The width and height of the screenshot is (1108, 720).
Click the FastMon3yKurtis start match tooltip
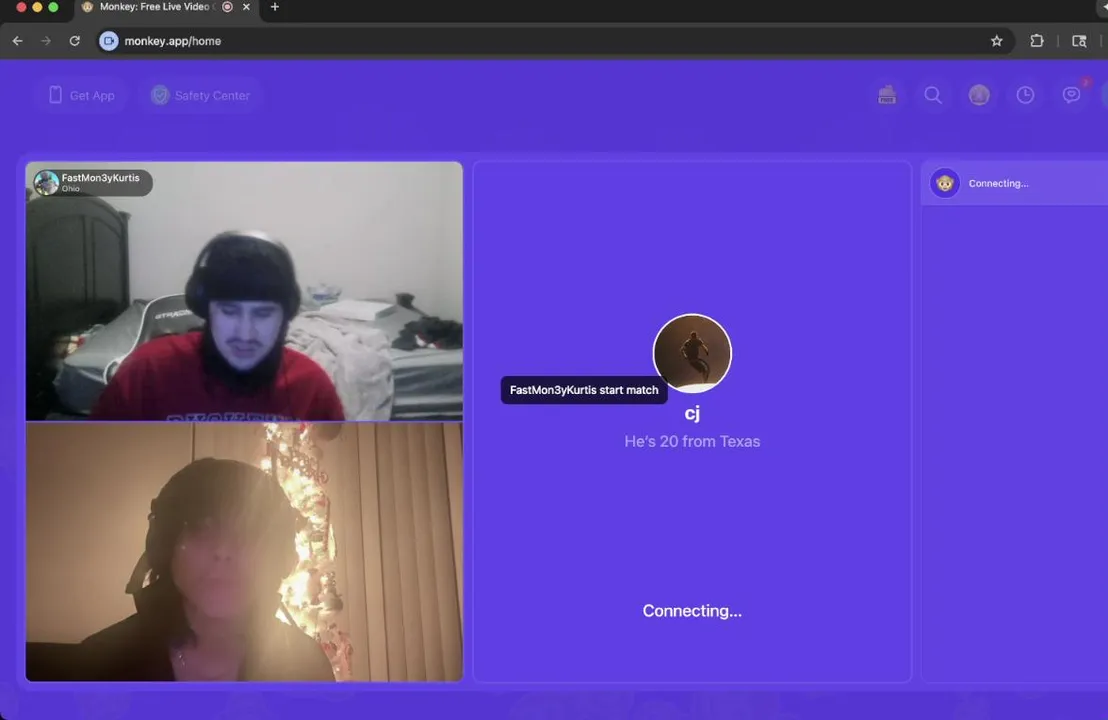pos(584,390)
